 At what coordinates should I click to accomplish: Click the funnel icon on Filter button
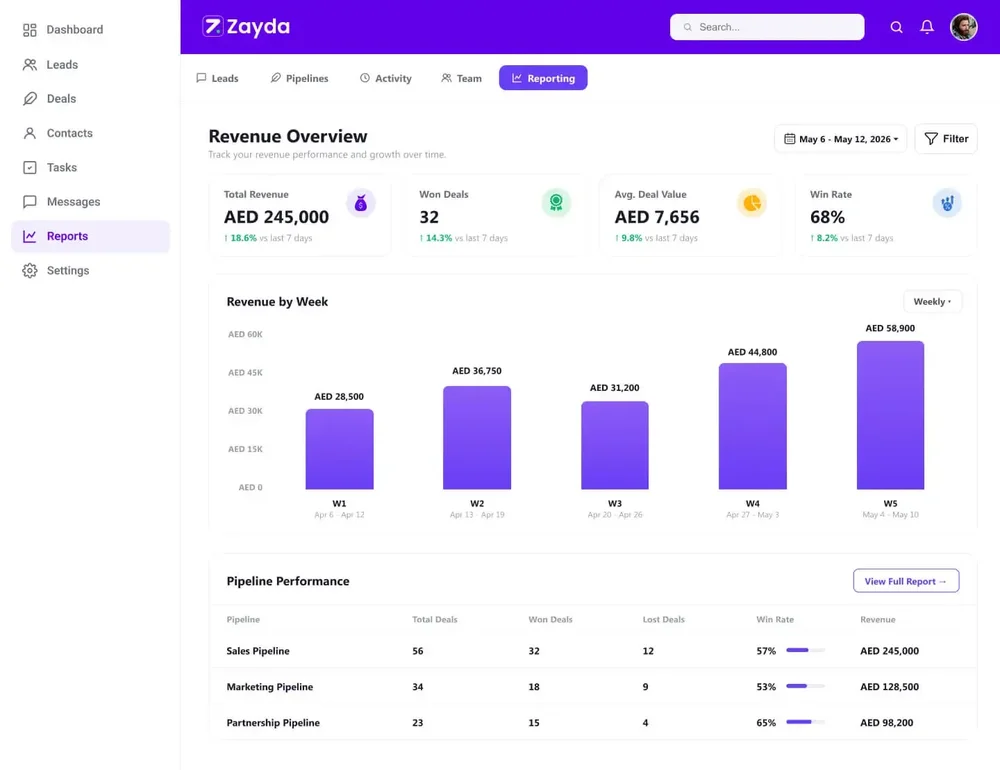coord(930,138)
